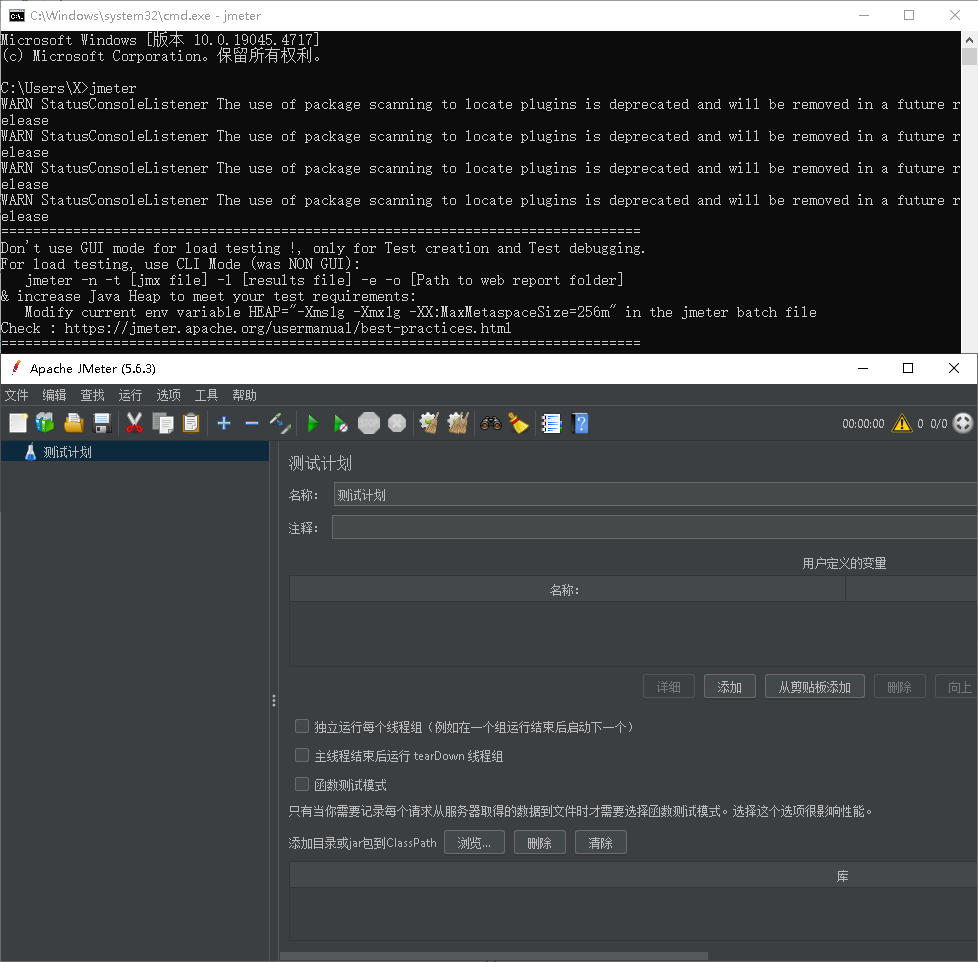
Task: Click the remote engines status icon
Action: [x=963, y=423]
